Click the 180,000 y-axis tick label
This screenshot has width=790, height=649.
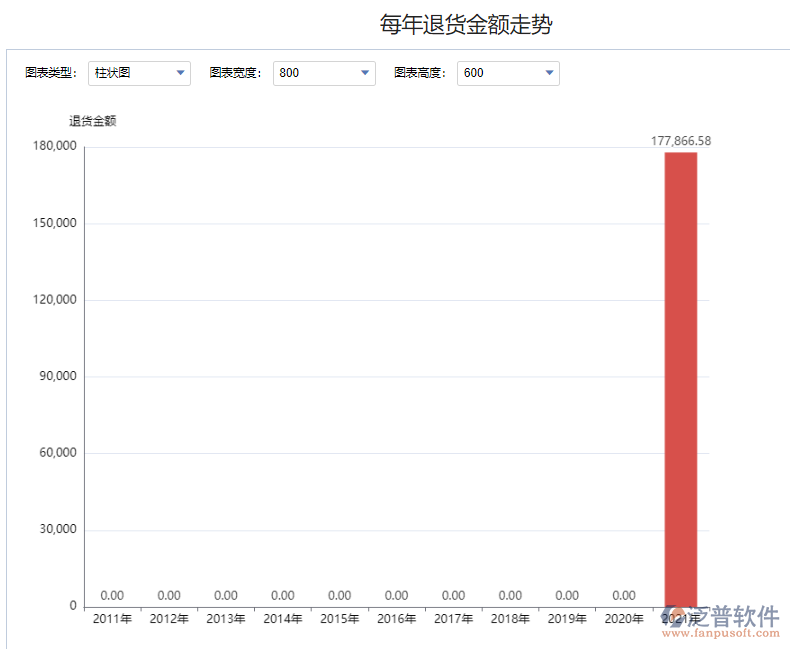(x=54, y=146)
